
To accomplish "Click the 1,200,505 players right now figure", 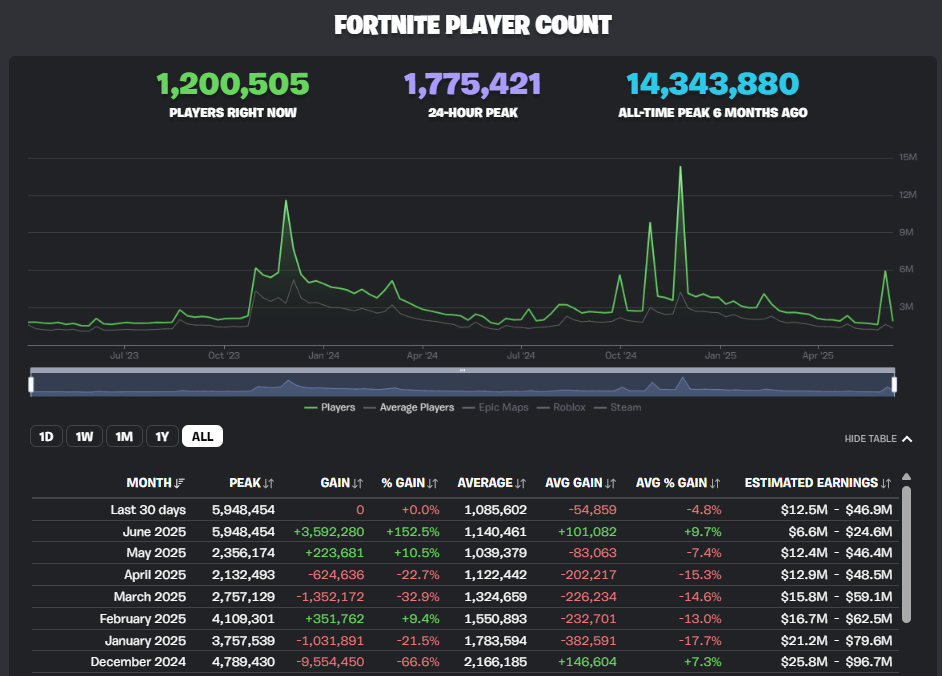I will [x=232, y=84].
